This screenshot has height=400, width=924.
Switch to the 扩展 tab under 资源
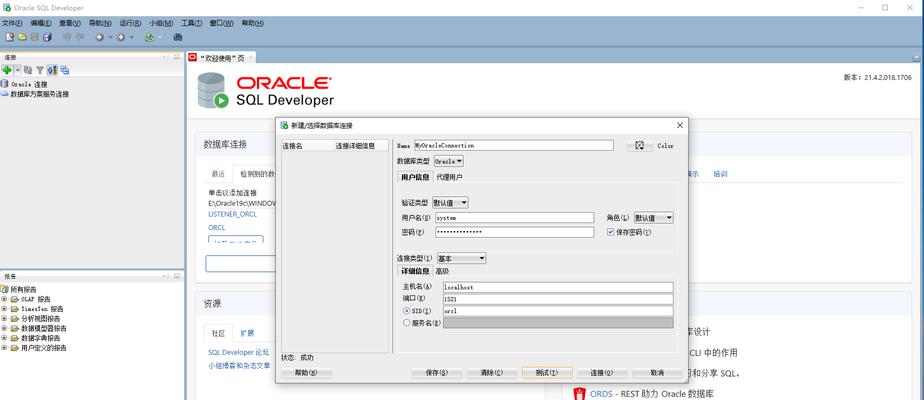pos(248,333)
